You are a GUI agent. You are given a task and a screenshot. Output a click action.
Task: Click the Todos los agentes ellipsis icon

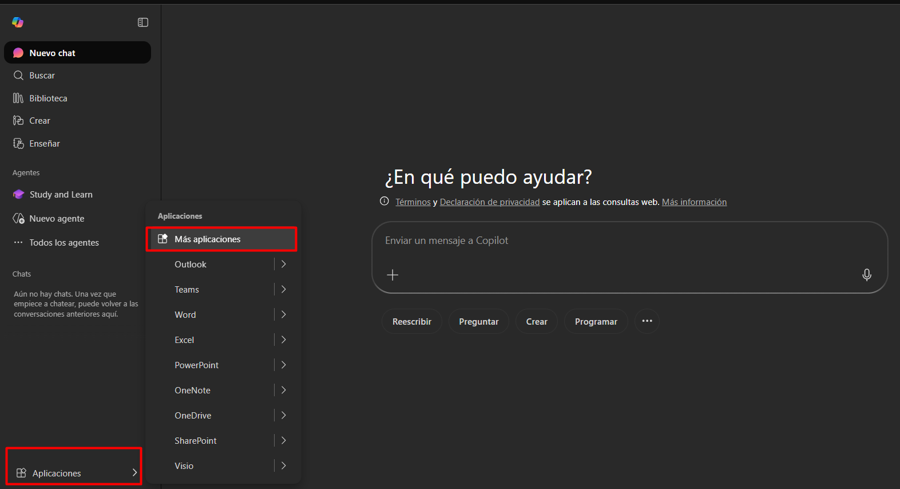coord(18,242)
